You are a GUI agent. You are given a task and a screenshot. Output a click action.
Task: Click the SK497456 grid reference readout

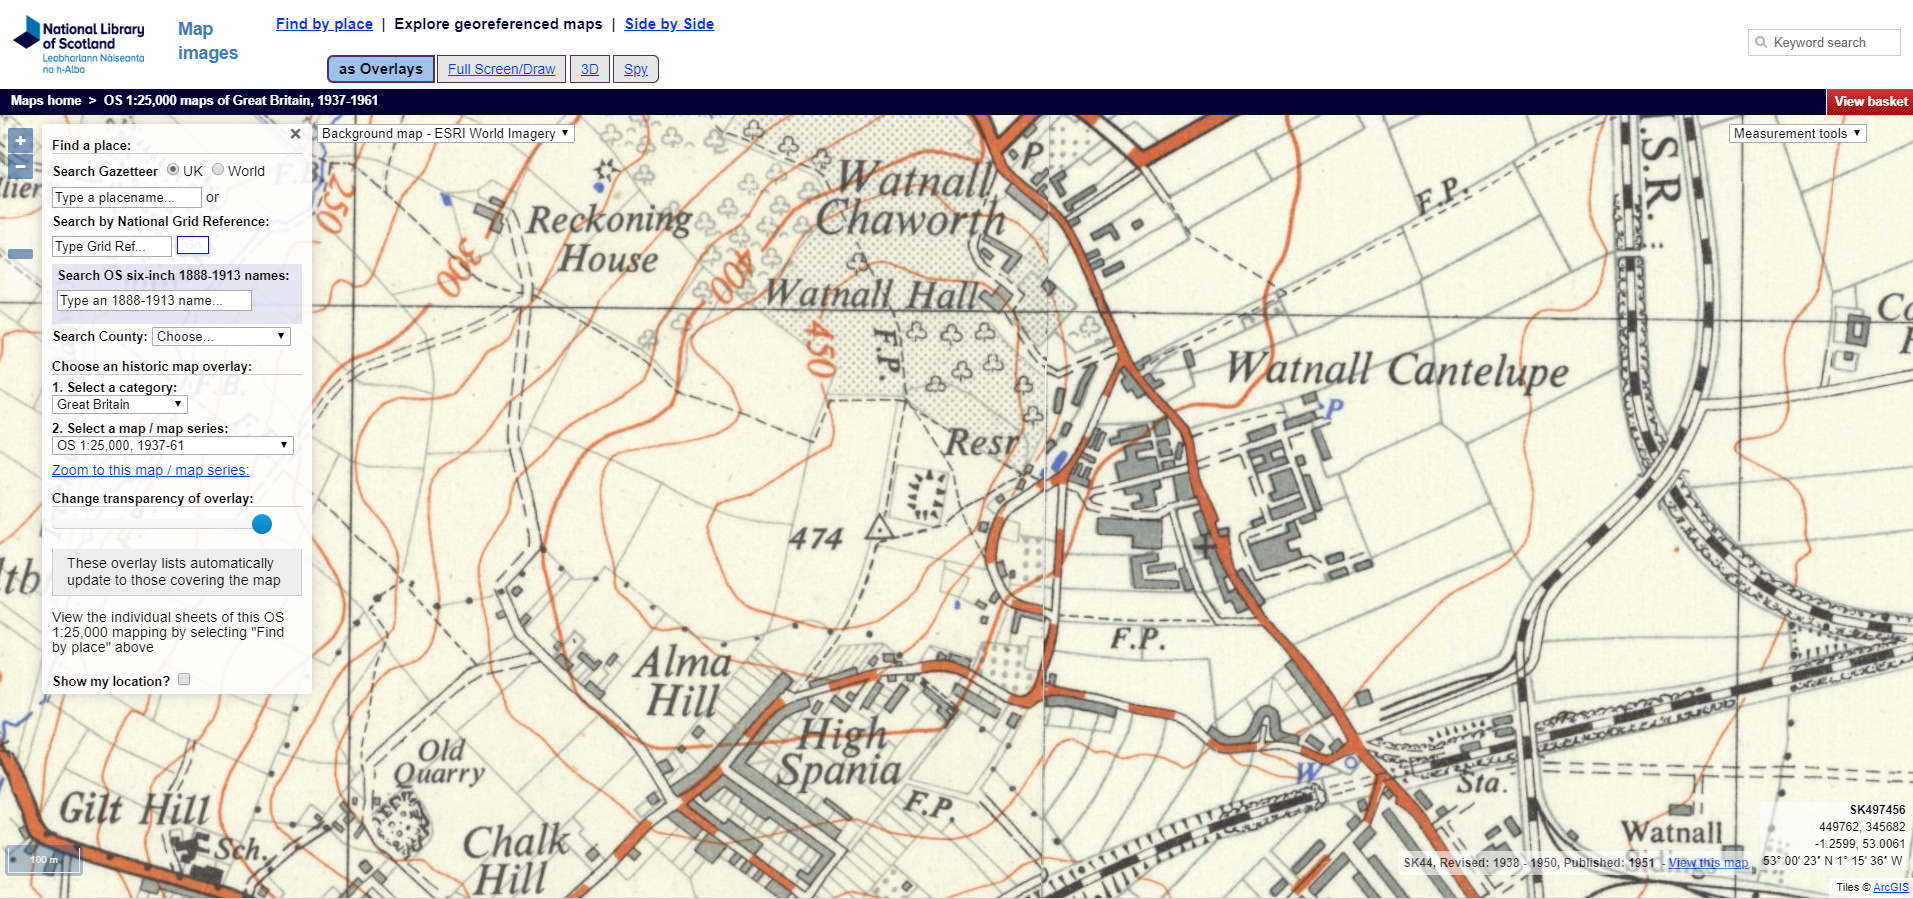click(1877, 810)
